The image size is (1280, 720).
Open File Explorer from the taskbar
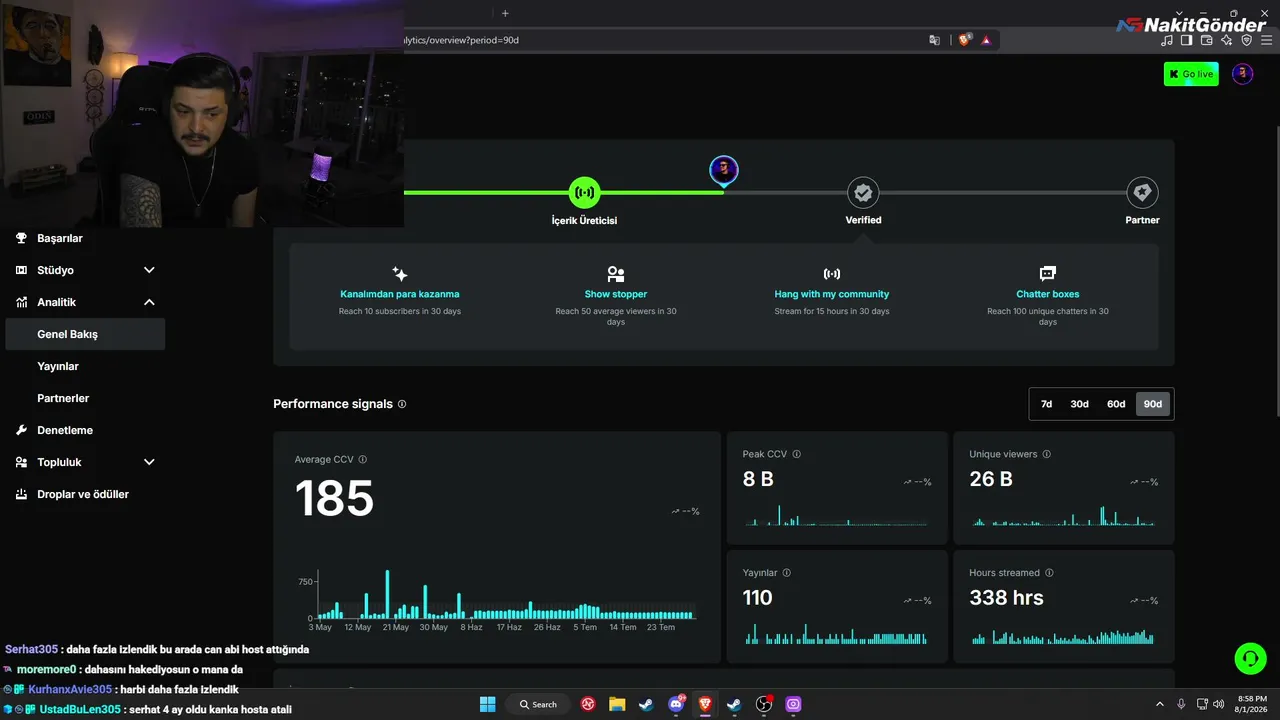tap(617, 704)
